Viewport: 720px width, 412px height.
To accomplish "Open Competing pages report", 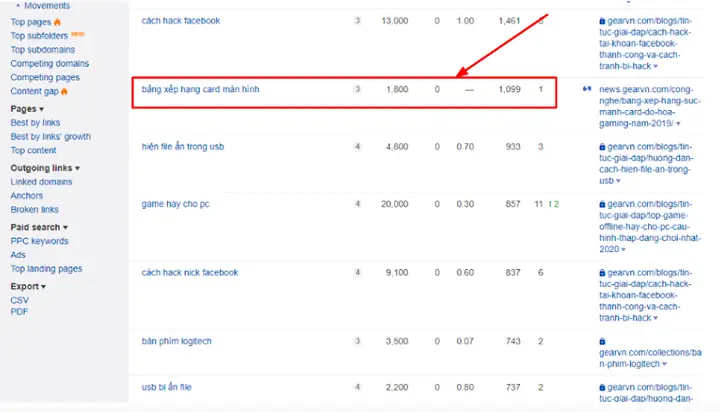I will click(45, 77).
